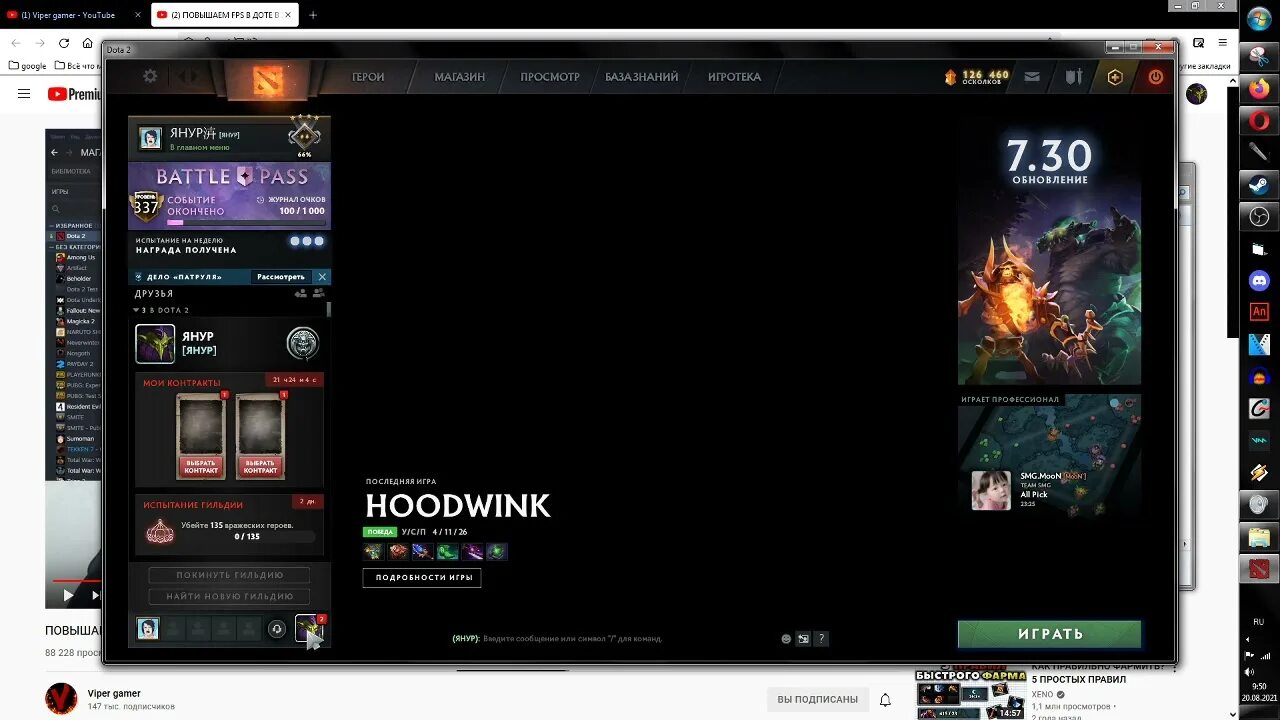
Task: Open party avatar with red notification badge
Action: click(x=309, y=629)
